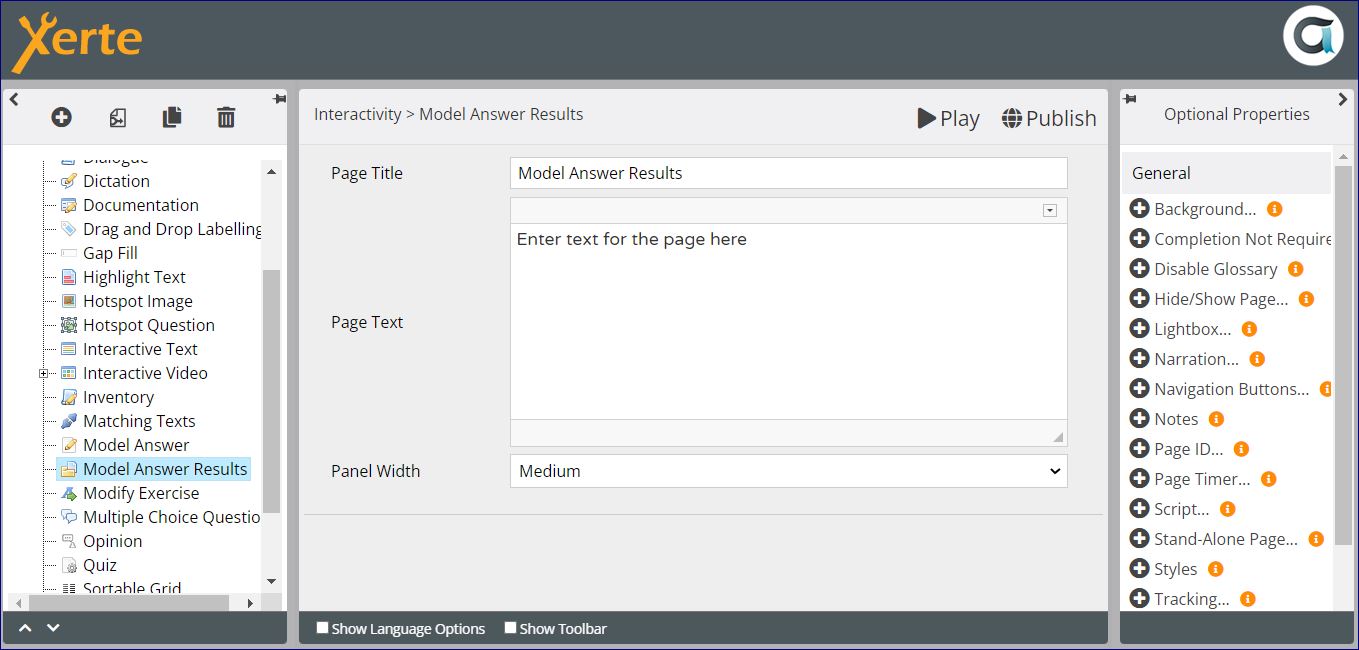
Task: Click the add new page plus icon
Action: coord(61,118)
